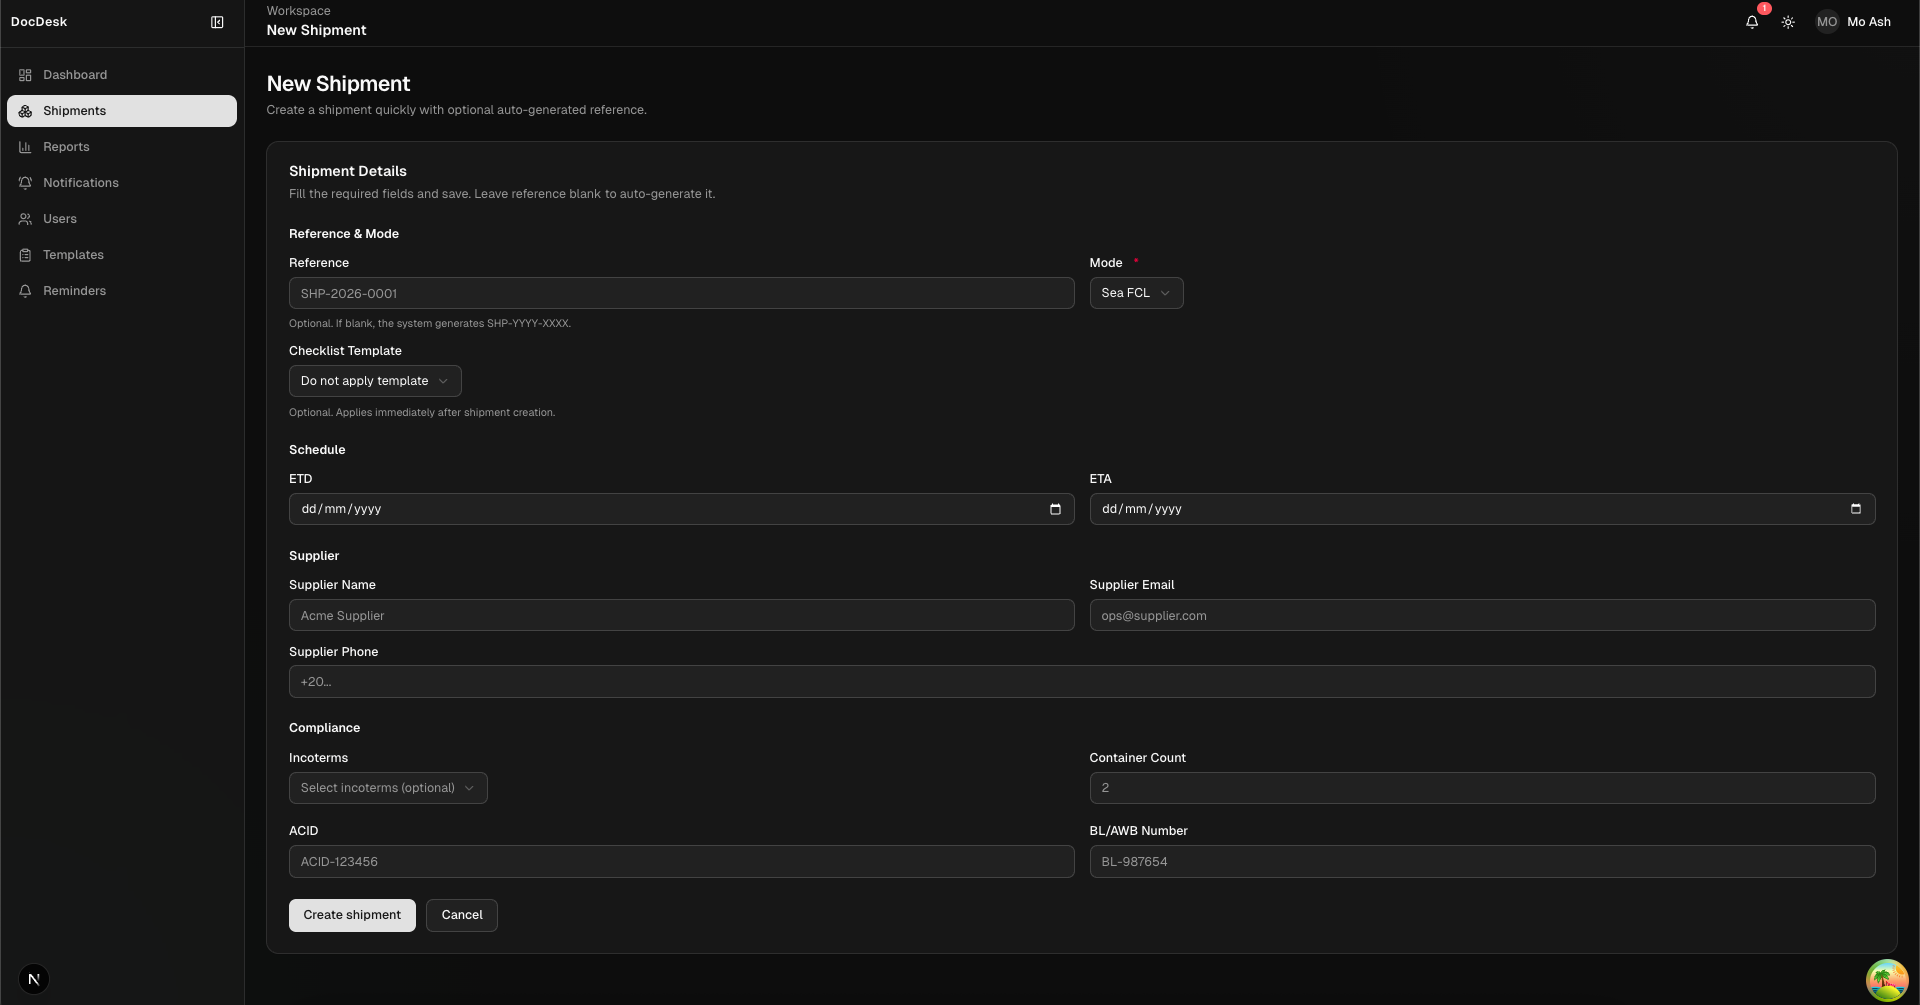Click the Shipment Details heading
The width and height of the screenshot is (1920, 1005).
(x=348, y=171)
